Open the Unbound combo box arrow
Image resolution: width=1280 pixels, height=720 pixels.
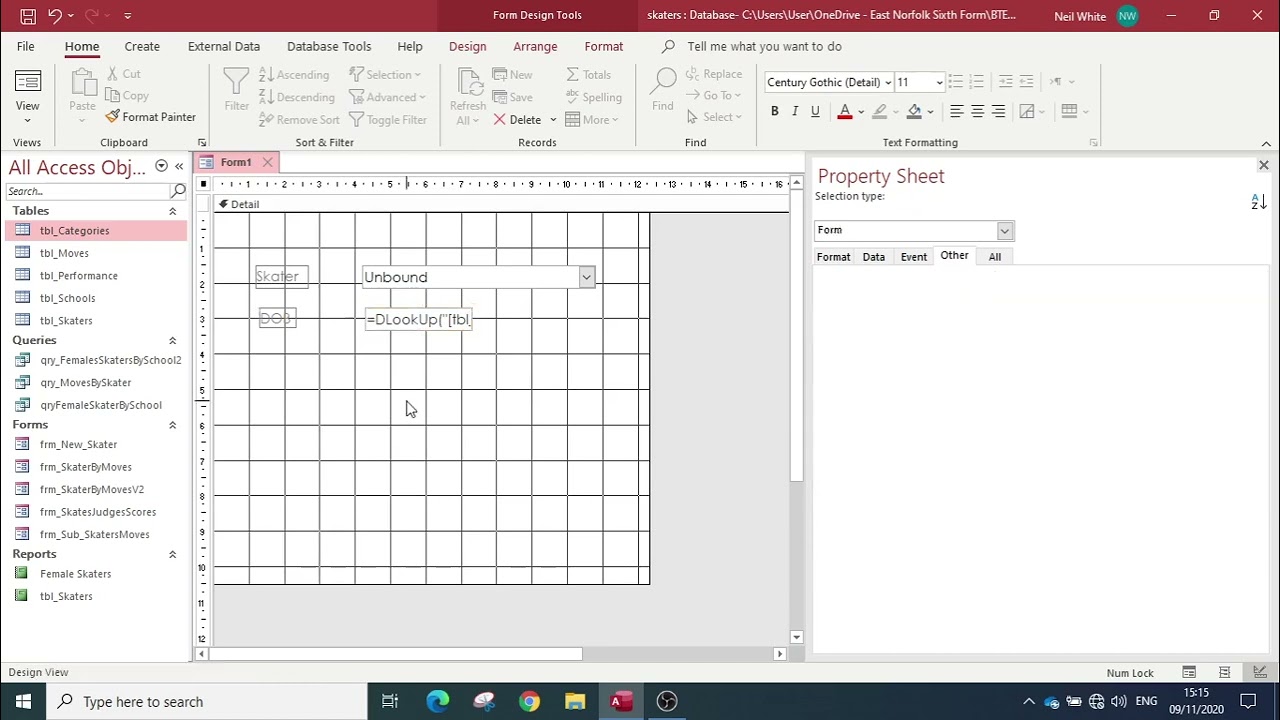[x=587, y=277]
